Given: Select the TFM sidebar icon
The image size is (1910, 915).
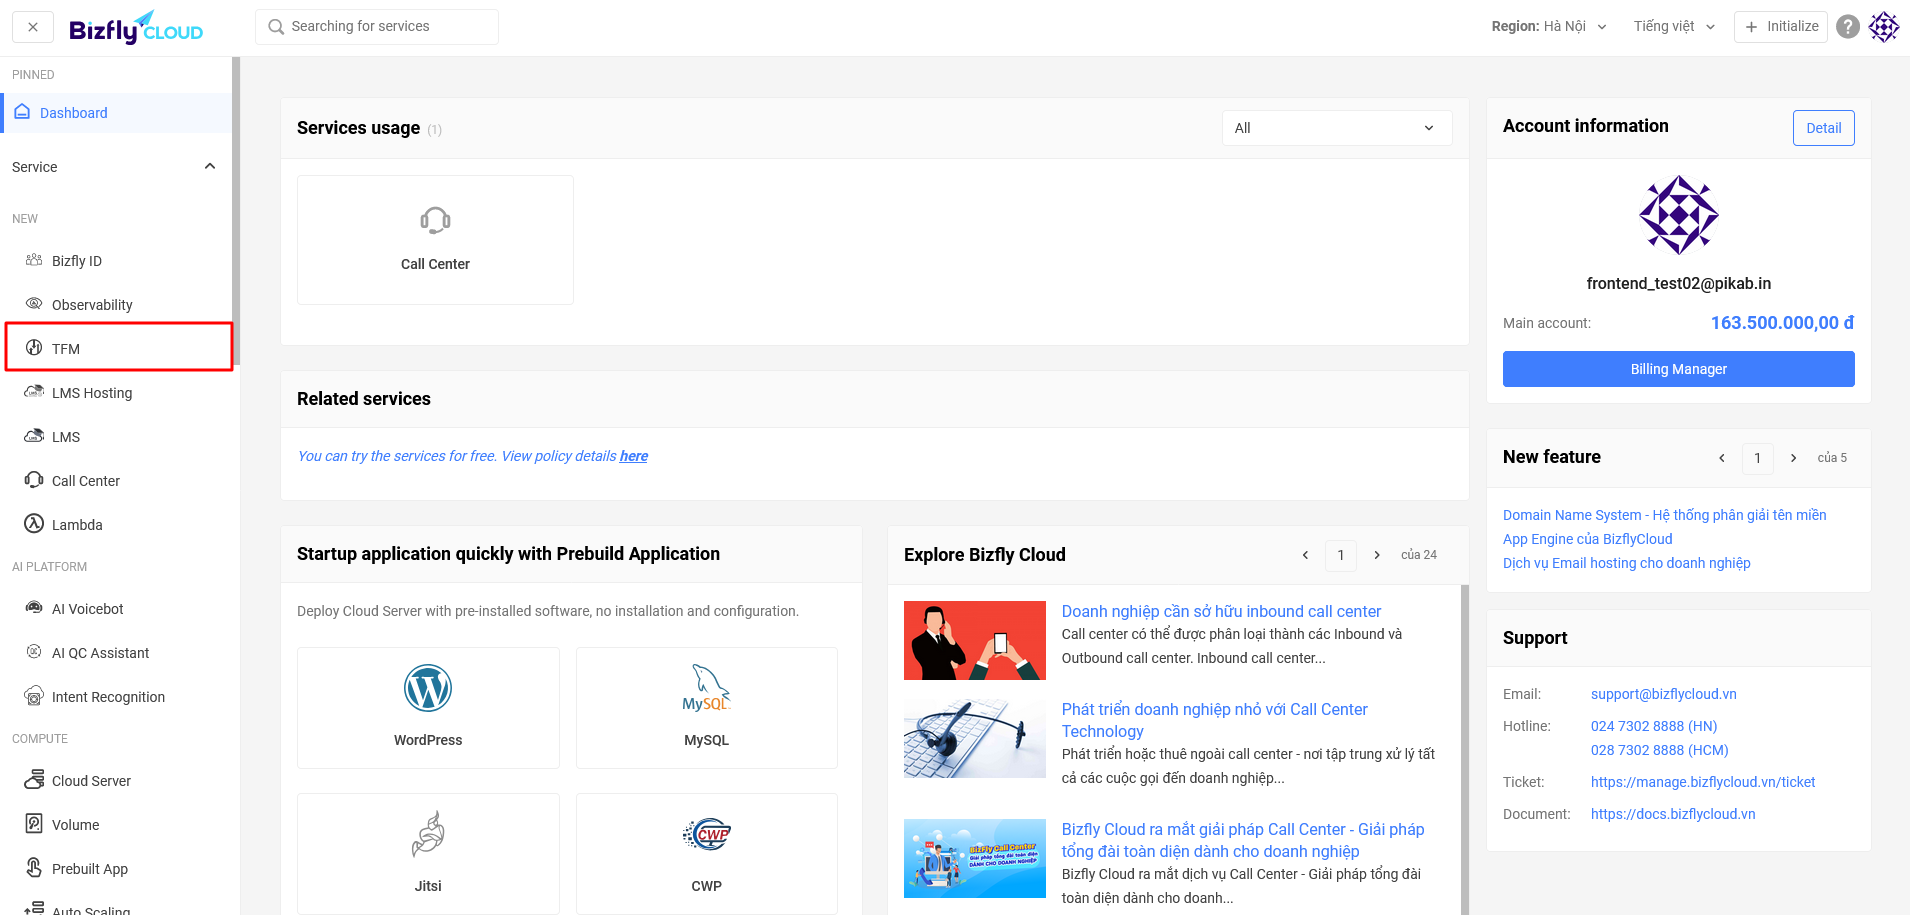Looking at the screenshot, I should tap(34, 348).
